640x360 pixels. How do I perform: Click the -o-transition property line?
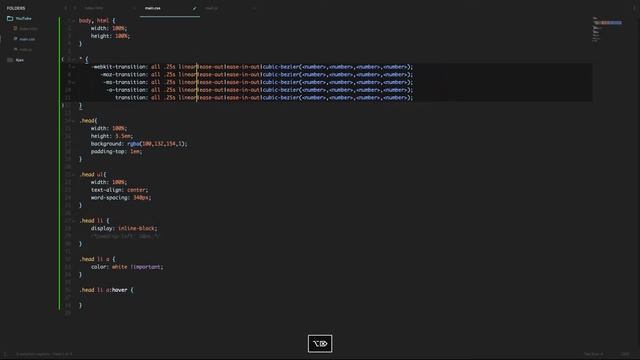point(260,90)
